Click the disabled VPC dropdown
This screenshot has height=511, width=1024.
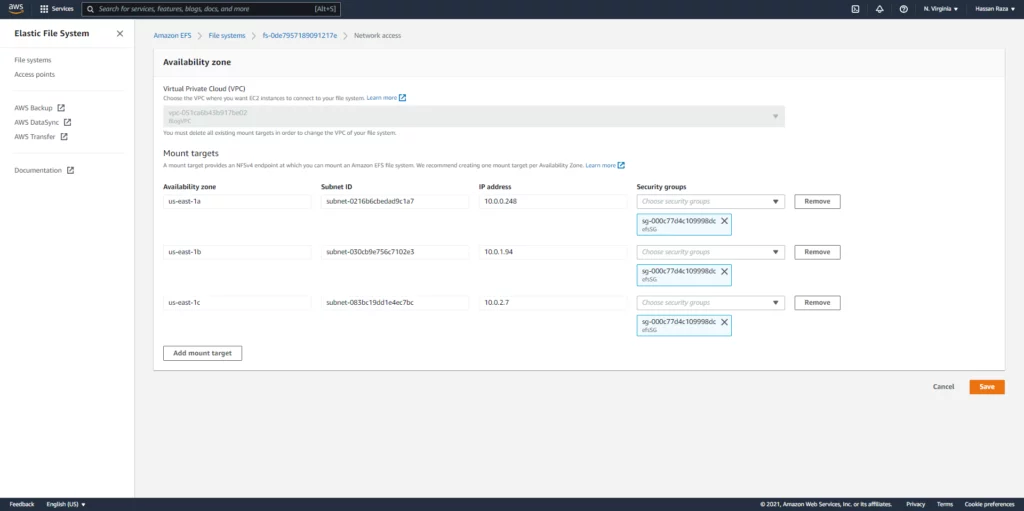click(x=473, y=116)
